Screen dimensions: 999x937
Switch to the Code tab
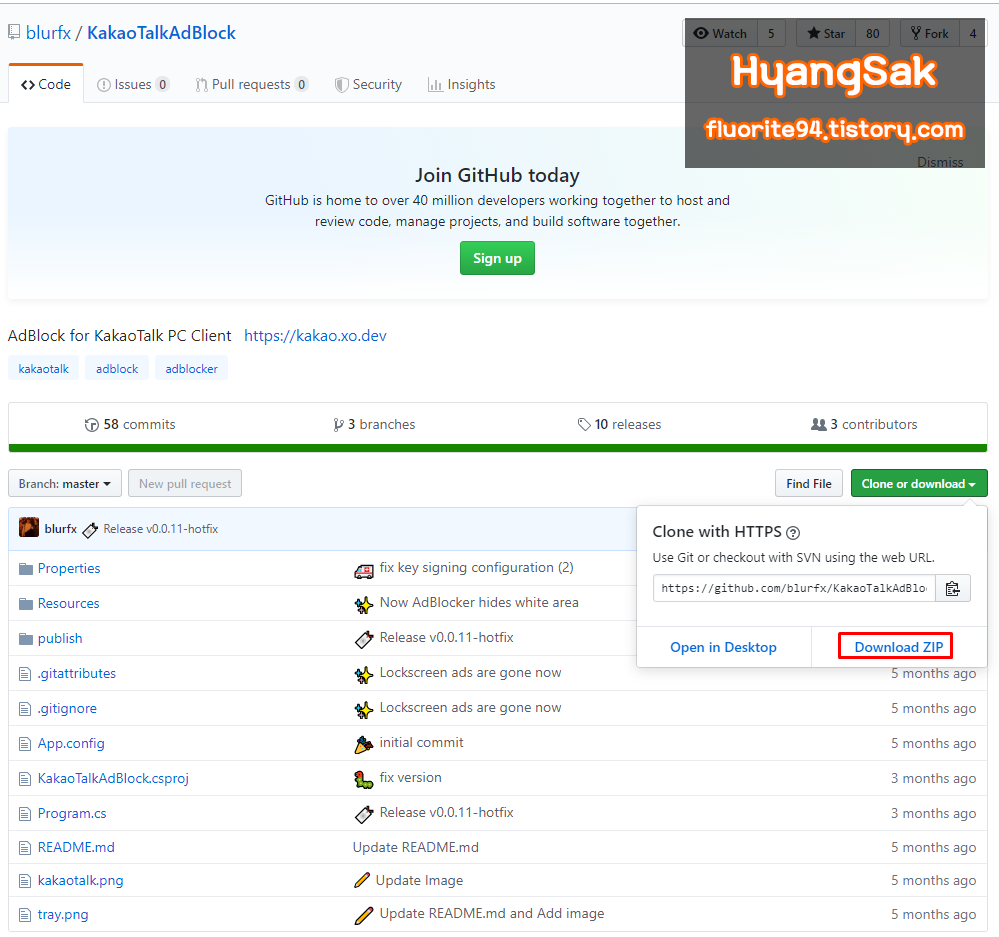[x=46, y=84]
